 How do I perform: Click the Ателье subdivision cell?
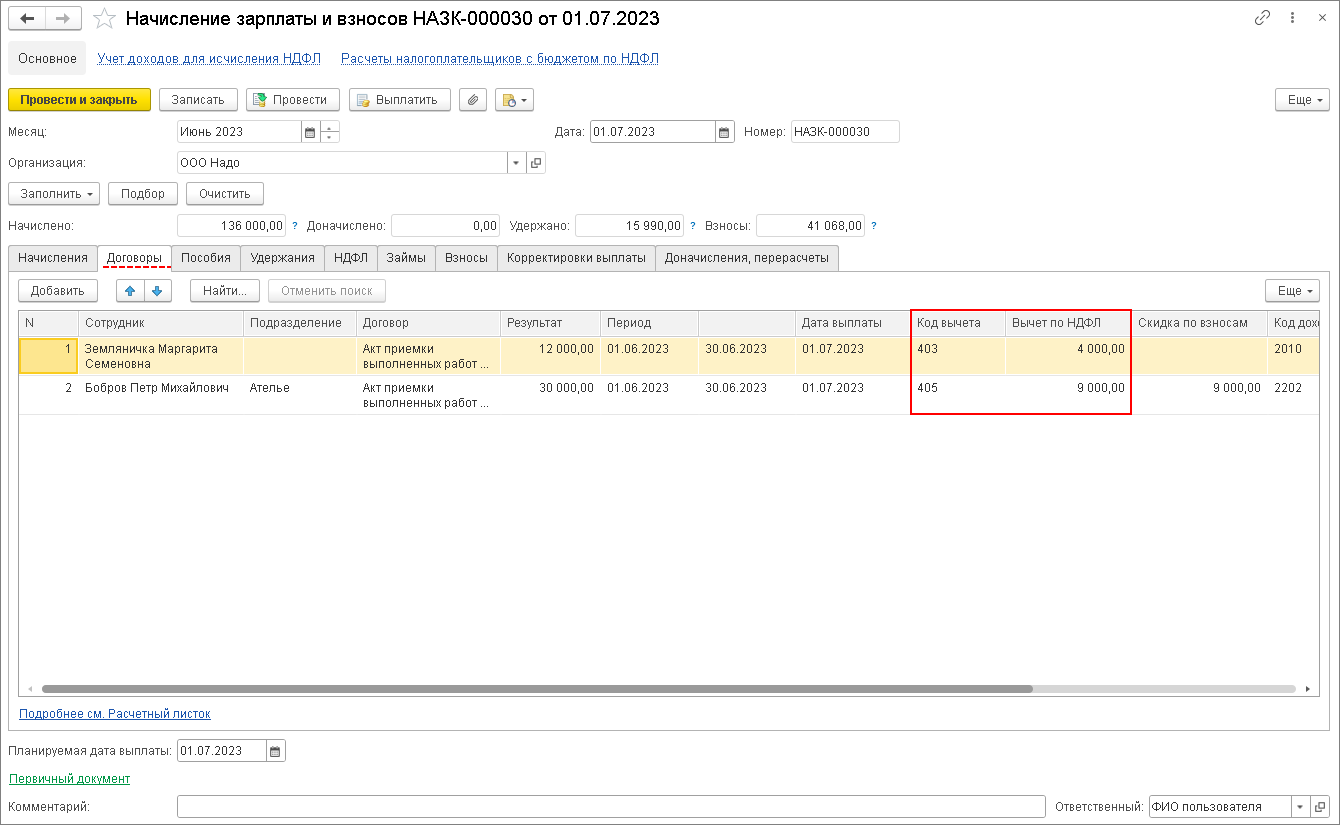click(x=300, y=395)
